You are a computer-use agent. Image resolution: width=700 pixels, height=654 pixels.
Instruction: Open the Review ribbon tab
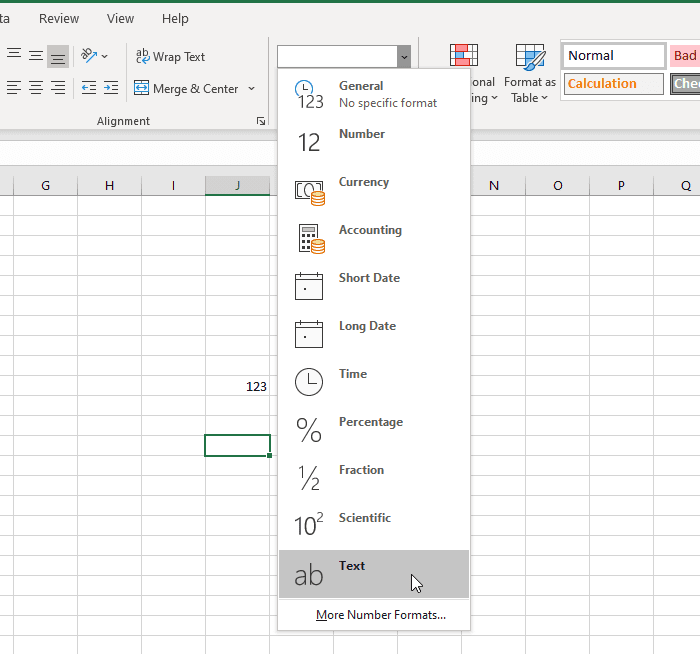(x=59, y=18)
